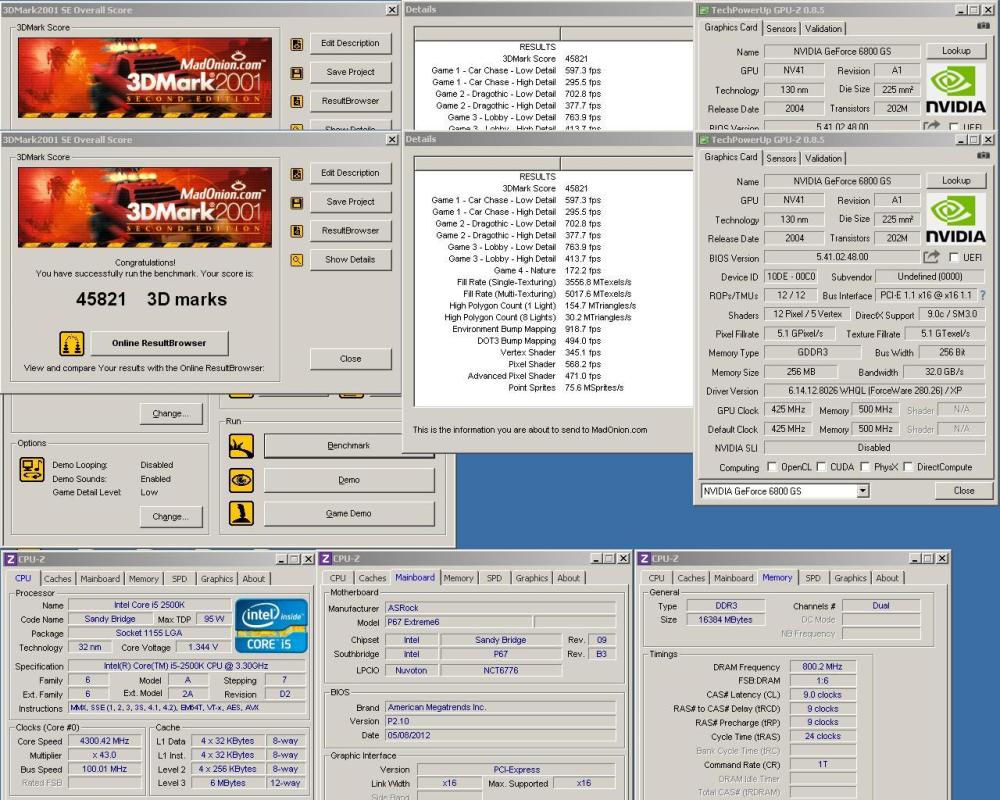This screenshot has height=800, width=1000.
Task: Click the Core Speed 4300.42 MHz value
Action: tap(105, 741)
